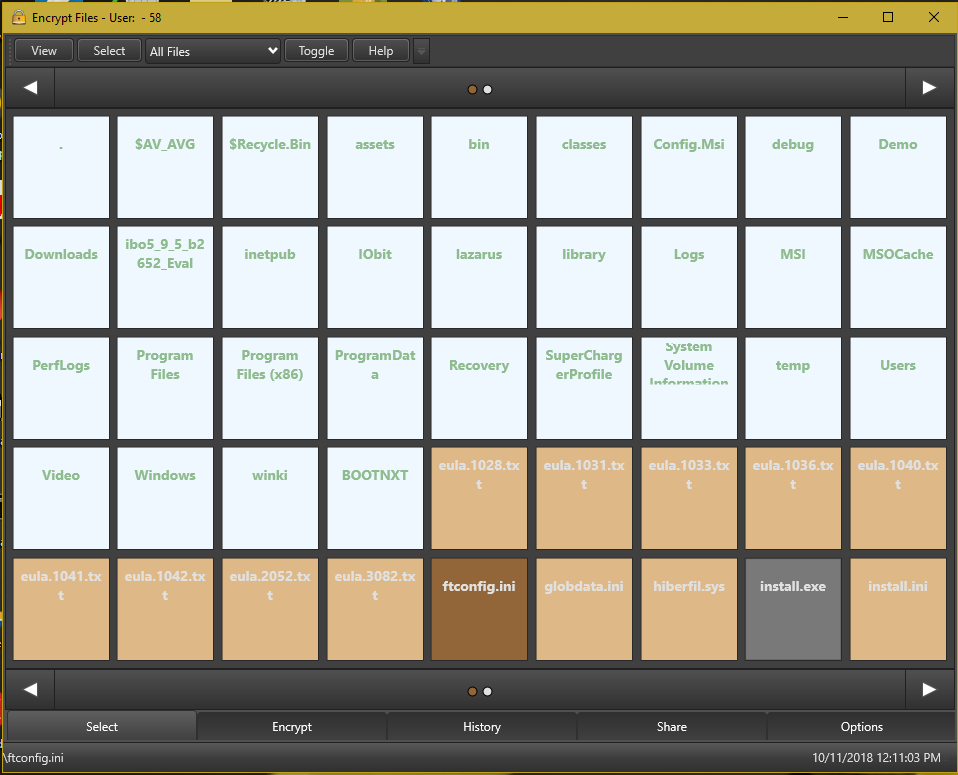Open the inetpub folder tile
This screenshot has width=958, height=775.
pos(270,277)
